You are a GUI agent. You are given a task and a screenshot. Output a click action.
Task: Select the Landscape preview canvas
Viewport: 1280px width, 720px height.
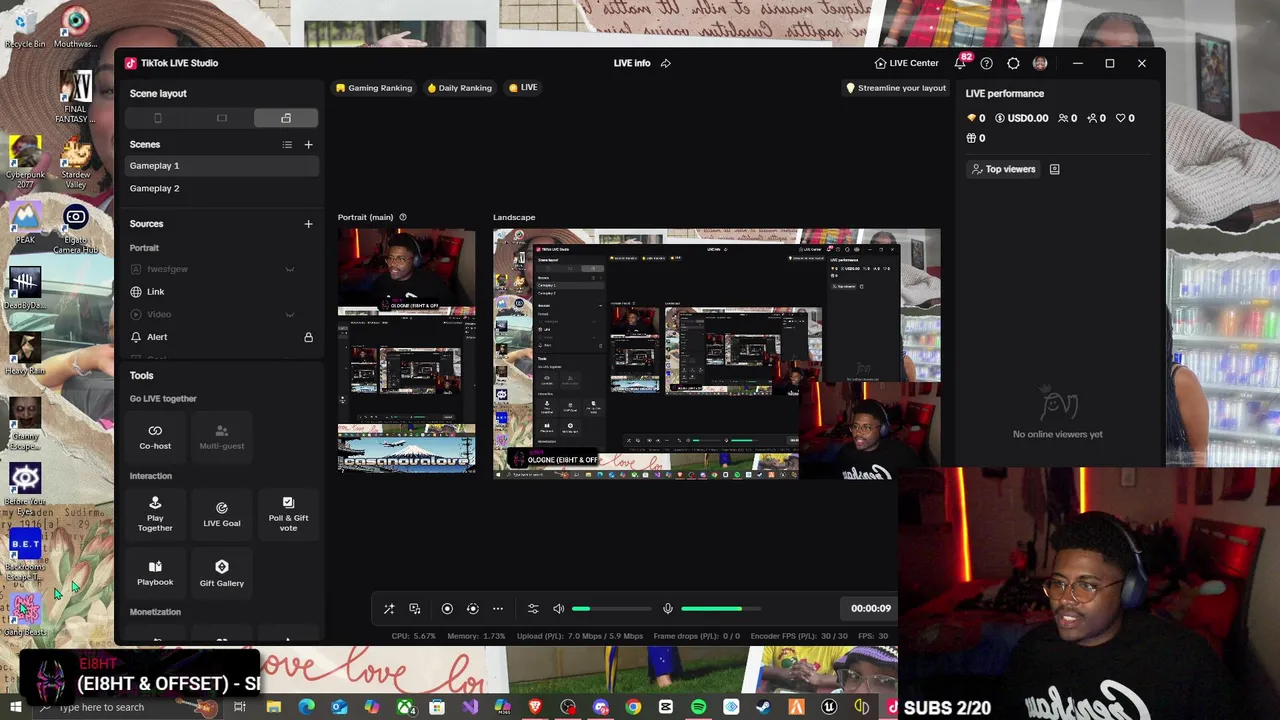tap(717, 353)
